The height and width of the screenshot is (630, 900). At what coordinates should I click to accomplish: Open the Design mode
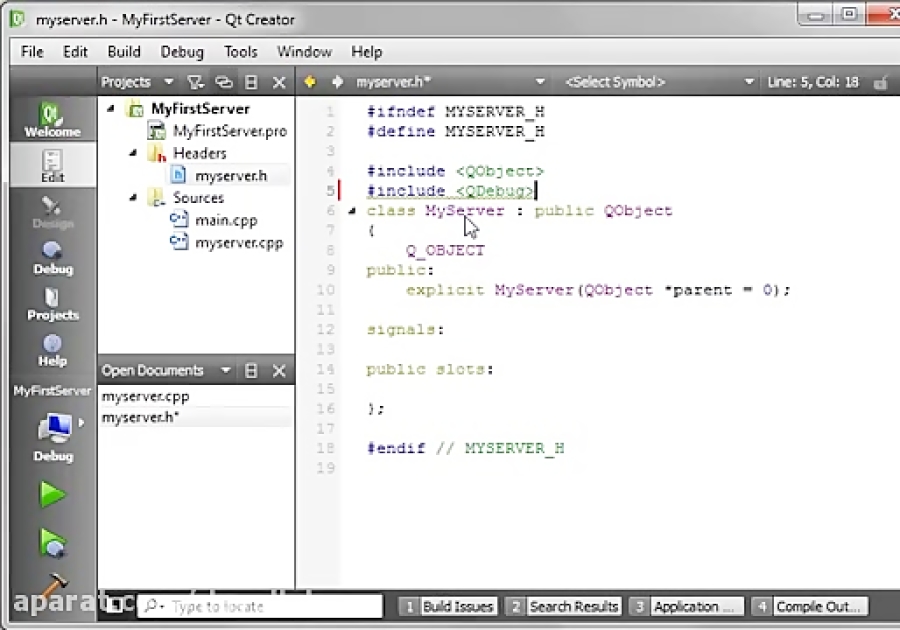(x=52, y=212)
